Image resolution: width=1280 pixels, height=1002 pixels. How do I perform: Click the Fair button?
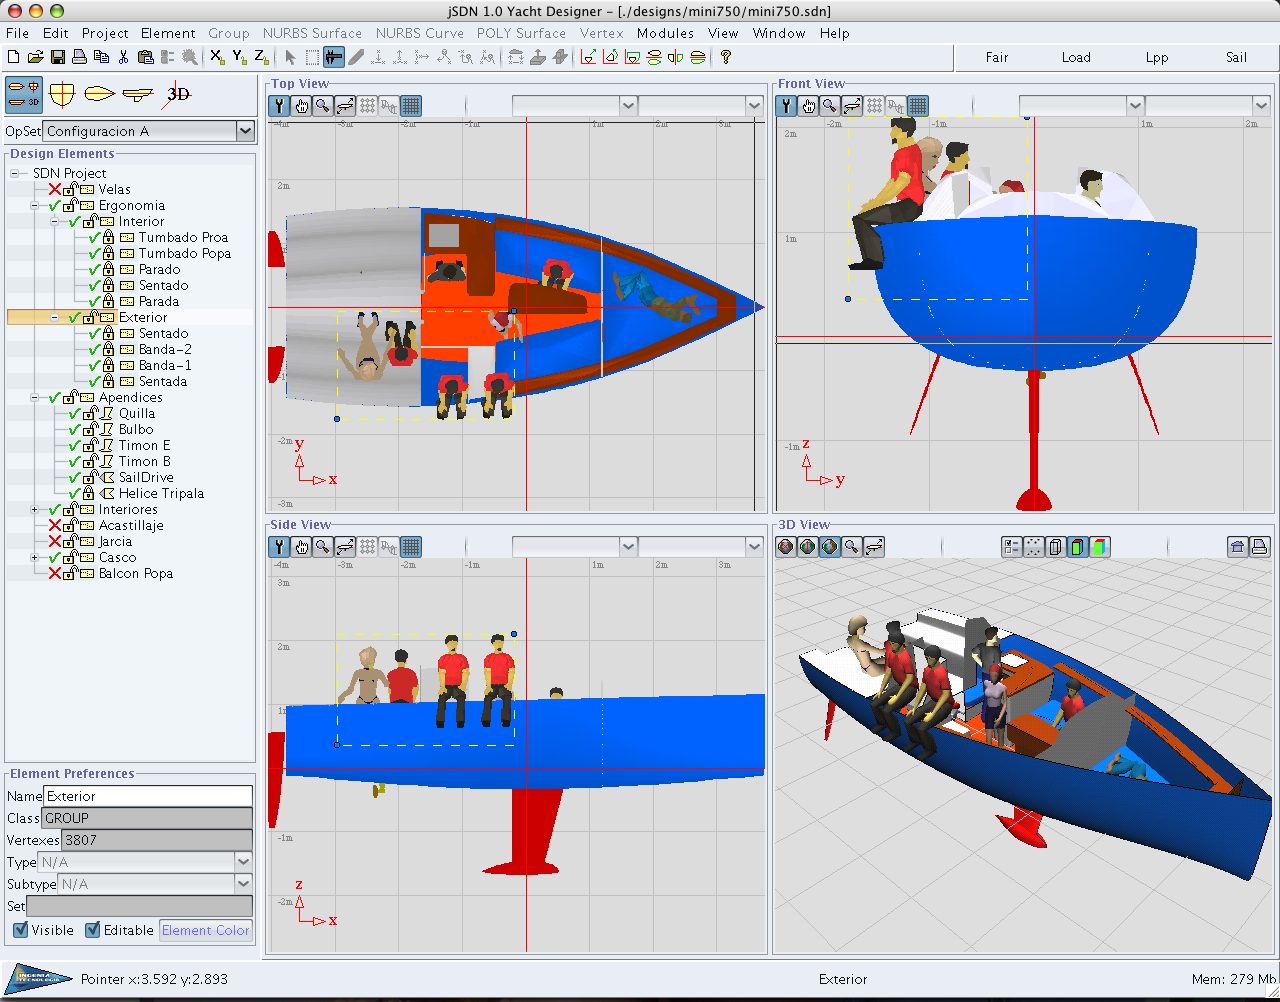point(997,57)
